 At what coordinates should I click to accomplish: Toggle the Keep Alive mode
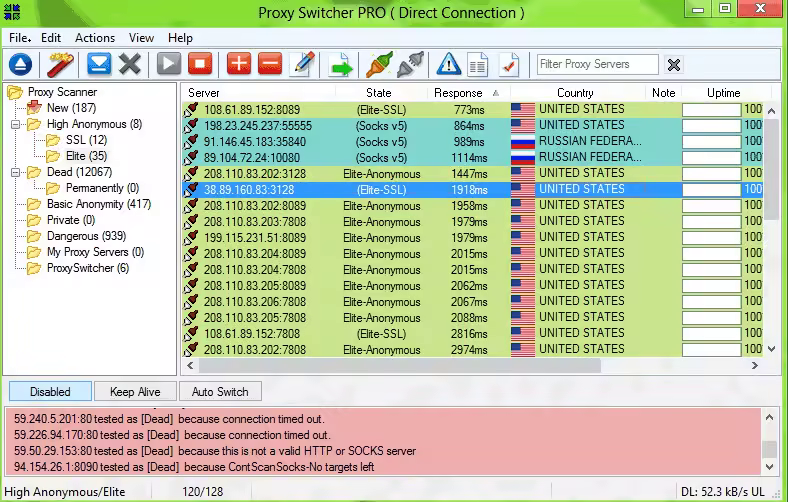point(136,392)
